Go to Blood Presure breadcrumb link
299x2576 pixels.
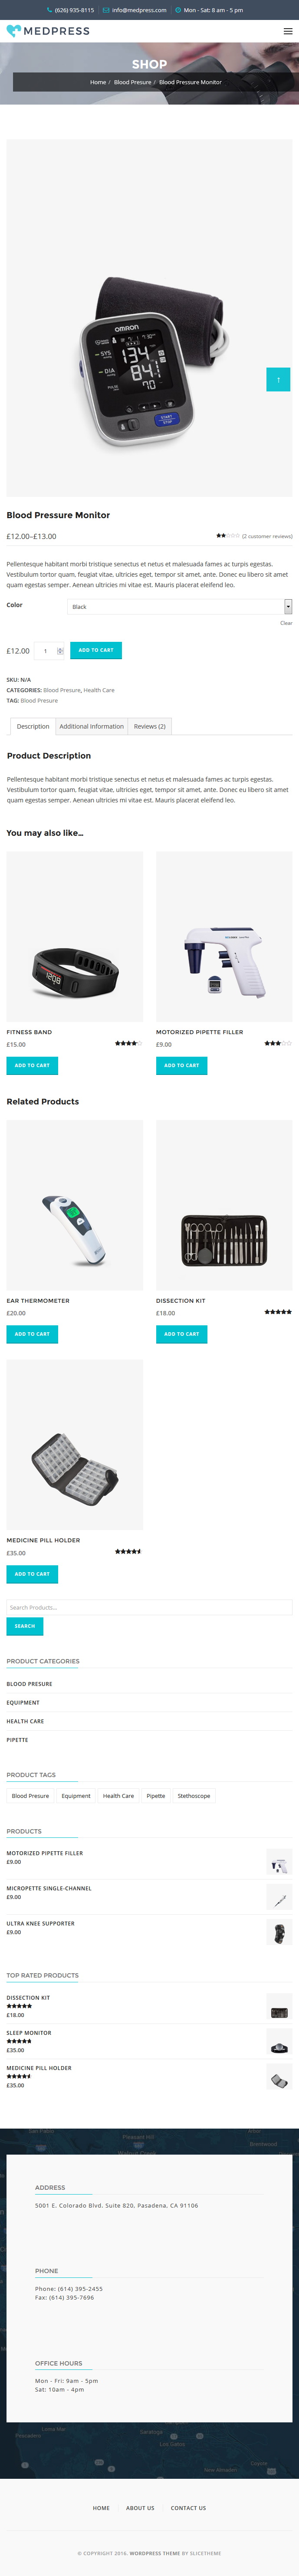coord(133,82)
